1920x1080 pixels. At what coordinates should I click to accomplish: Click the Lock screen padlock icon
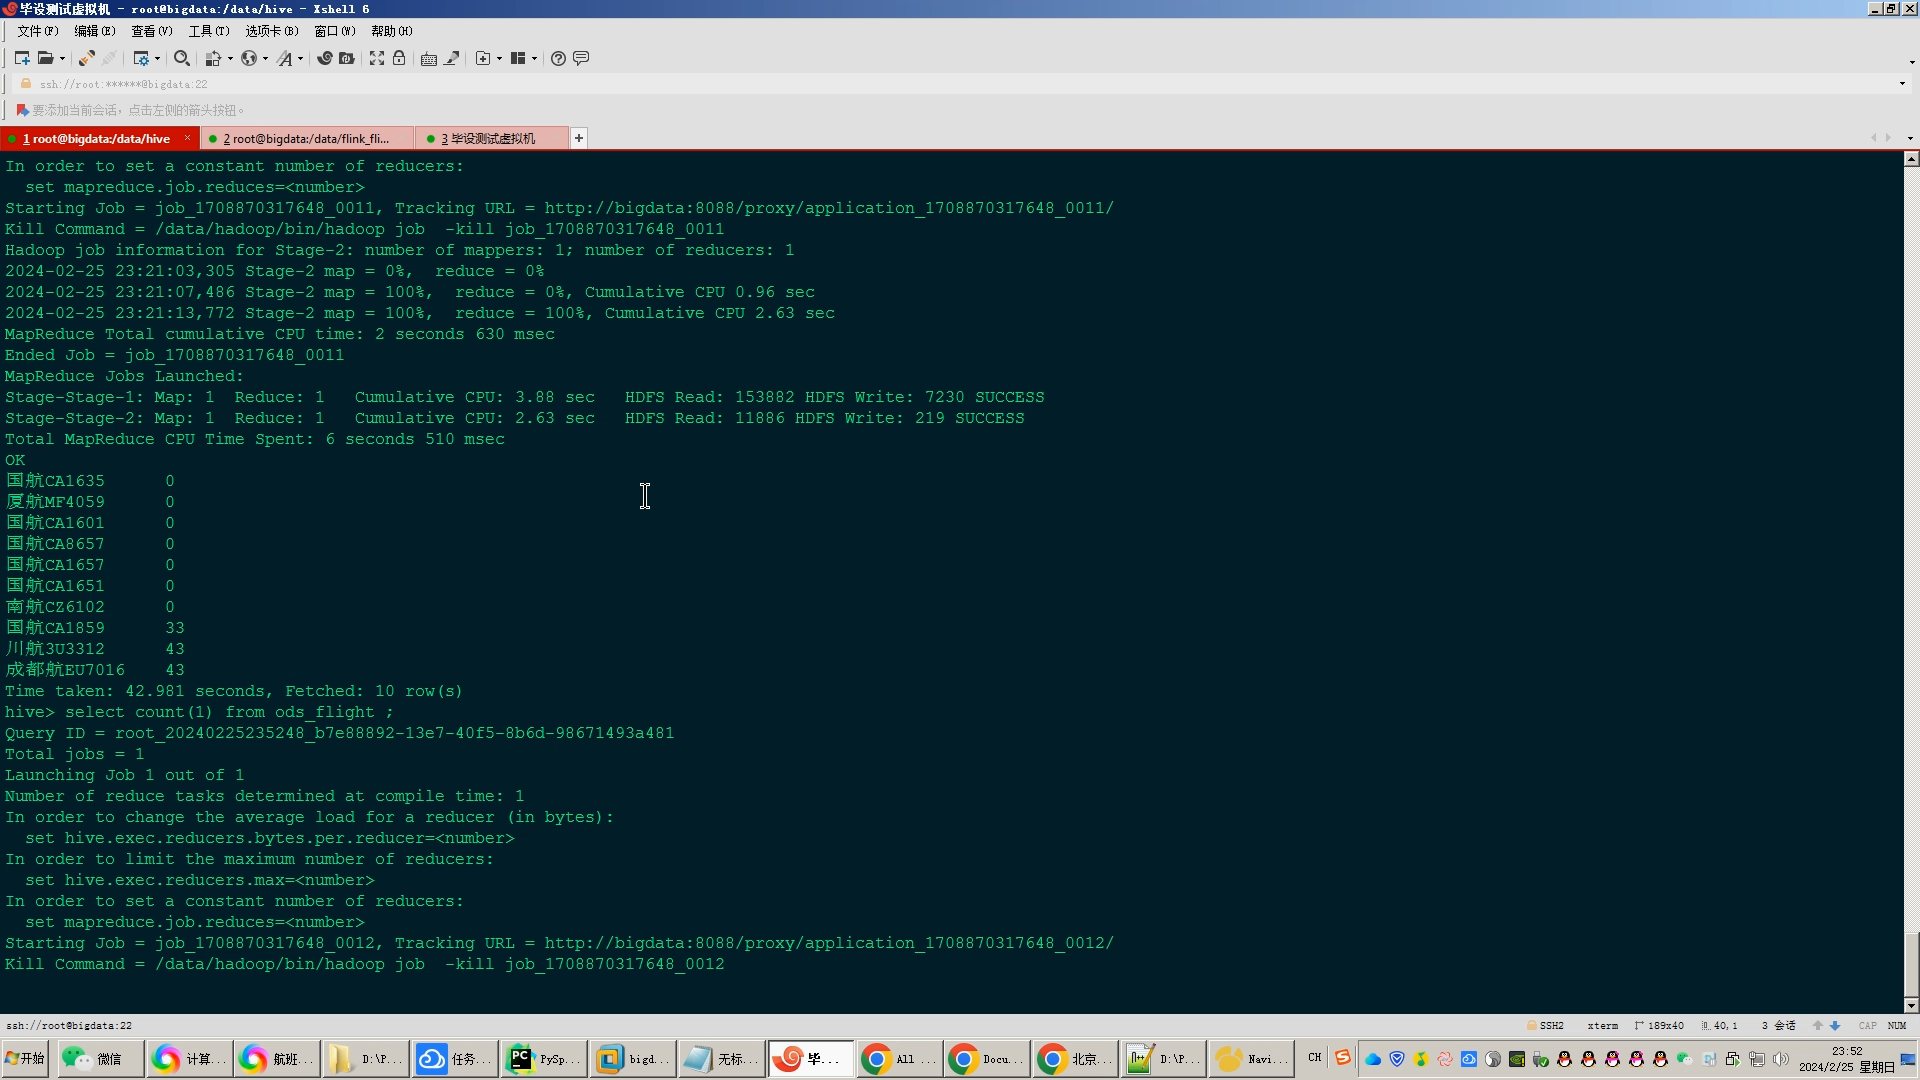399,58
